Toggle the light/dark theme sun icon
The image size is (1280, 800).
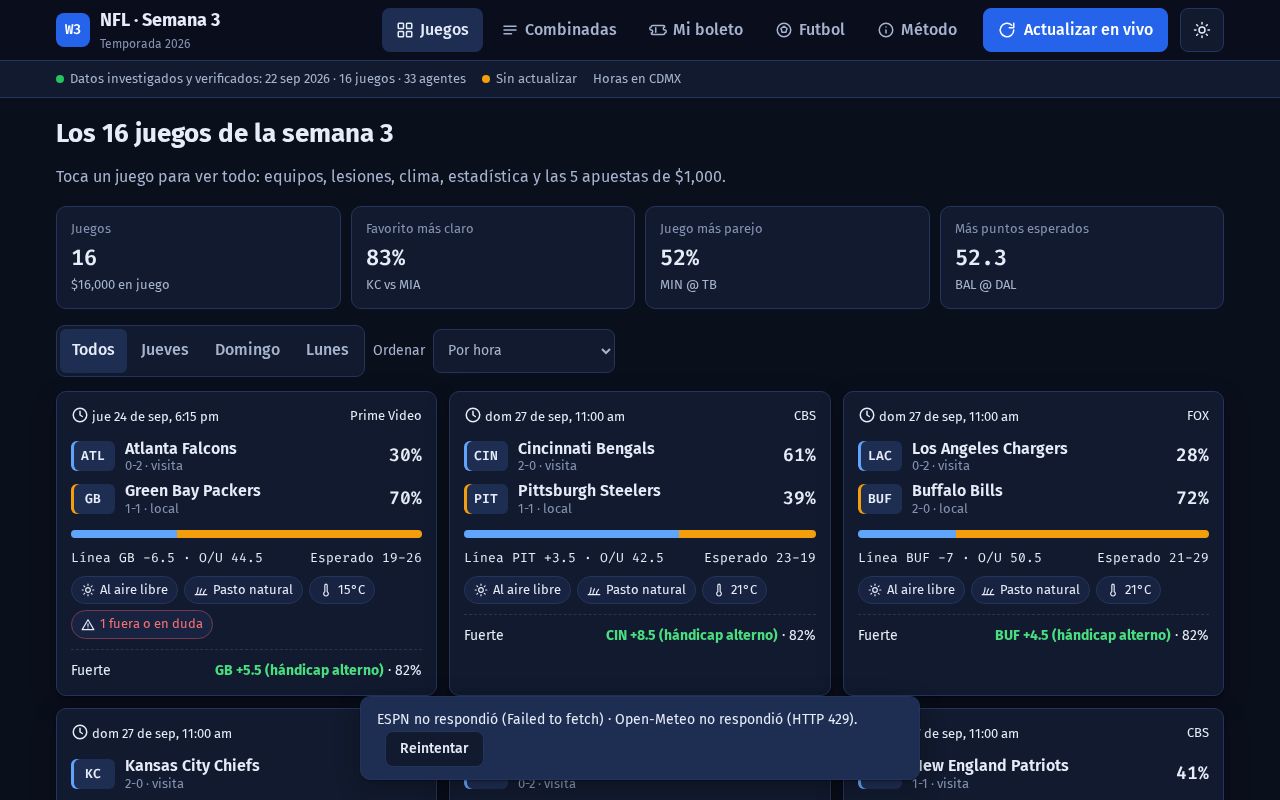[x=1202, y=30]
